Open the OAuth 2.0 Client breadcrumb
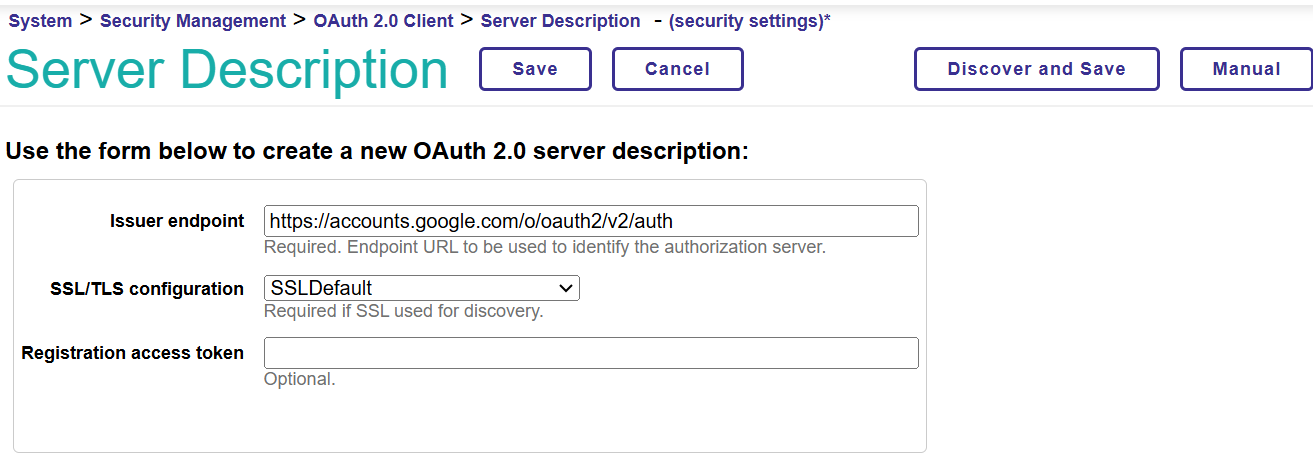This screenshot has height=462, width=1313. point(383,21)
